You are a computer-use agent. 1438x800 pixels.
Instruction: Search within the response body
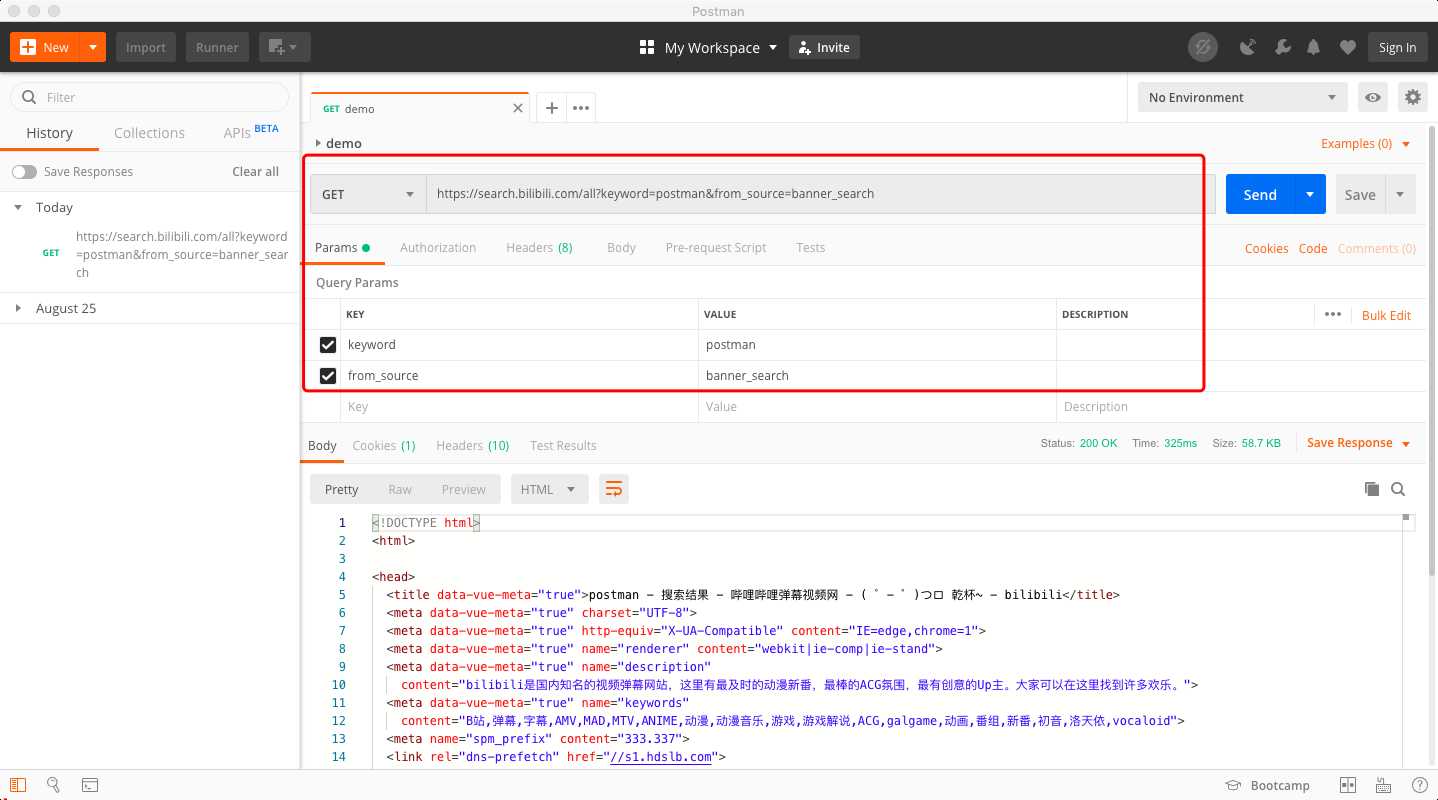1398,489
